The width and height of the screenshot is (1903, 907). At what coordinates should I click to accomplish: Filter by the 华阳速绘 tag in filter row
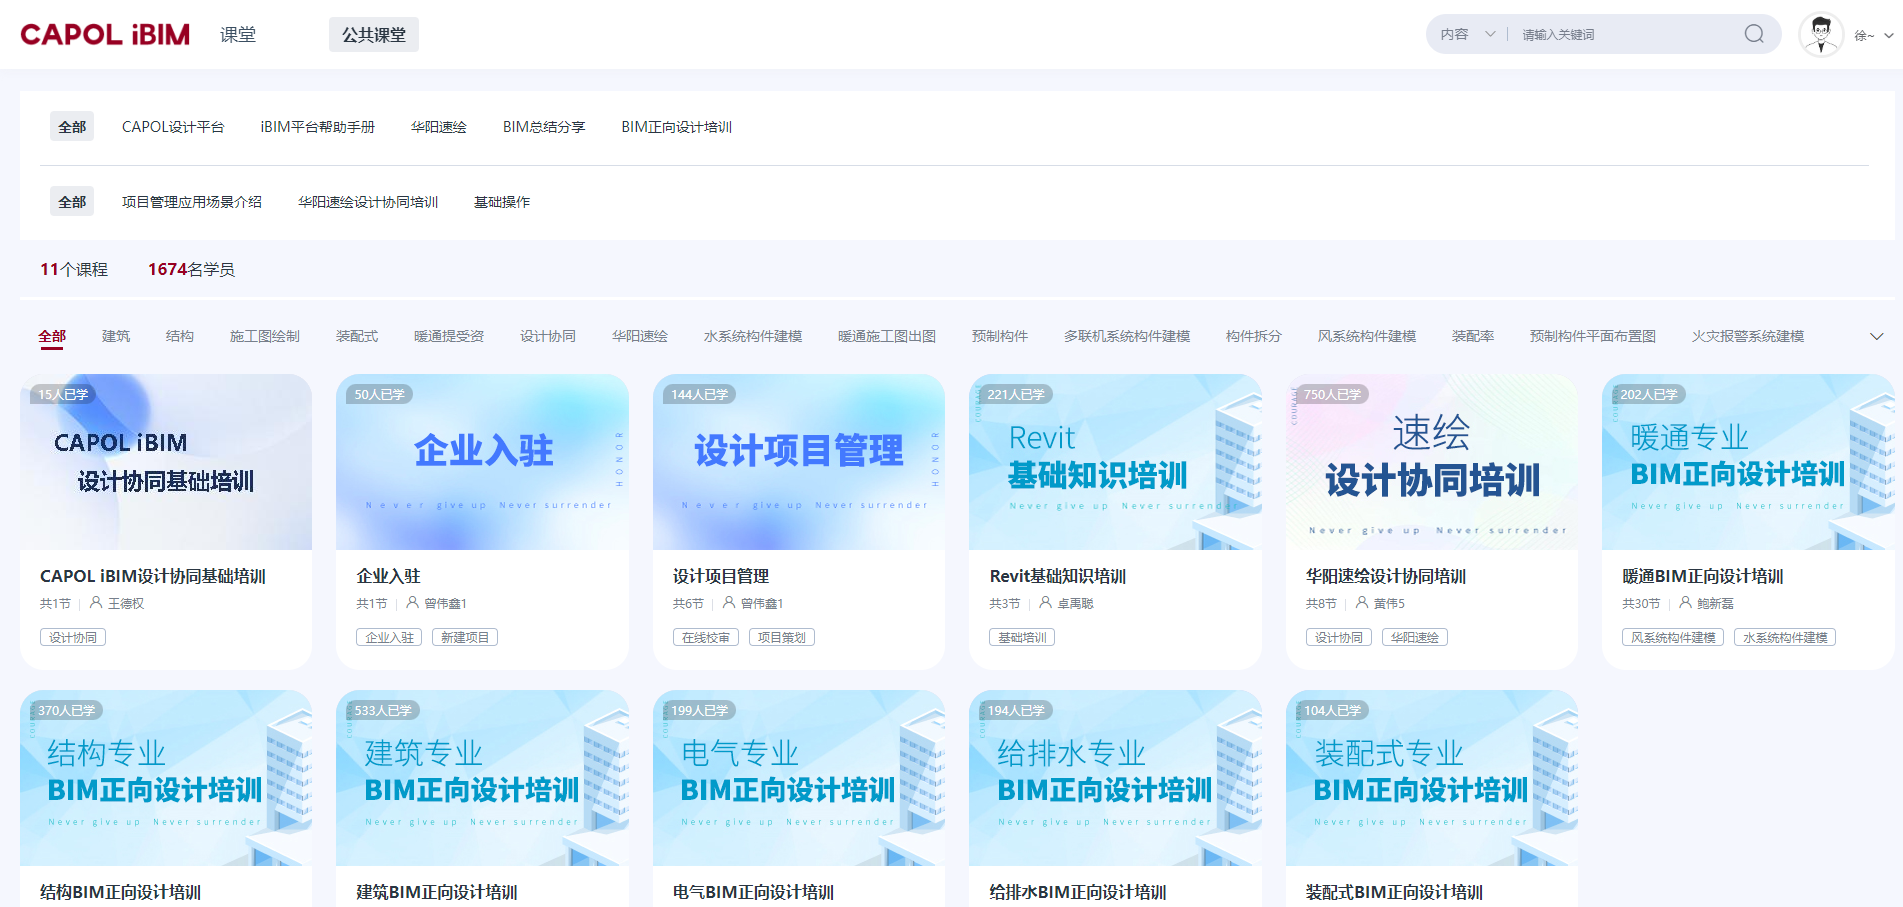tap(640, 336)
